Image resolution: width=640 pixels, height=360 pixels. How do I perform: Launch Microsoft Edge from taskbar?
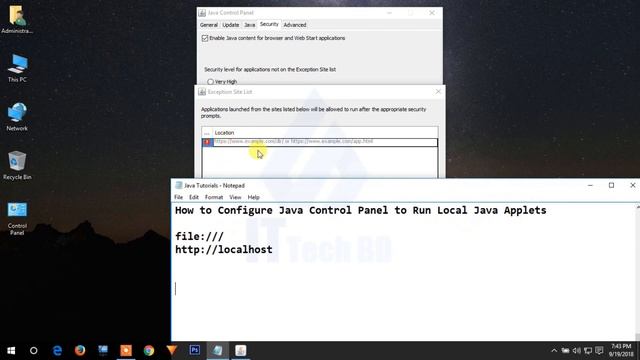[57, 351]
